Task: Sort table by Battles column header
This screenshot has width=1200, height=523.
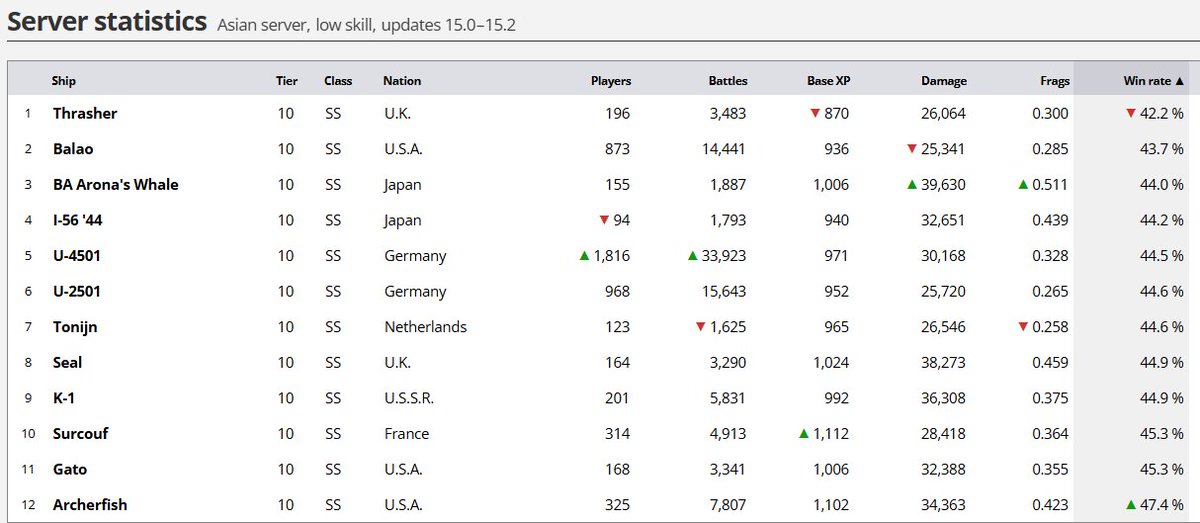Action: click(x=726, y=81)
